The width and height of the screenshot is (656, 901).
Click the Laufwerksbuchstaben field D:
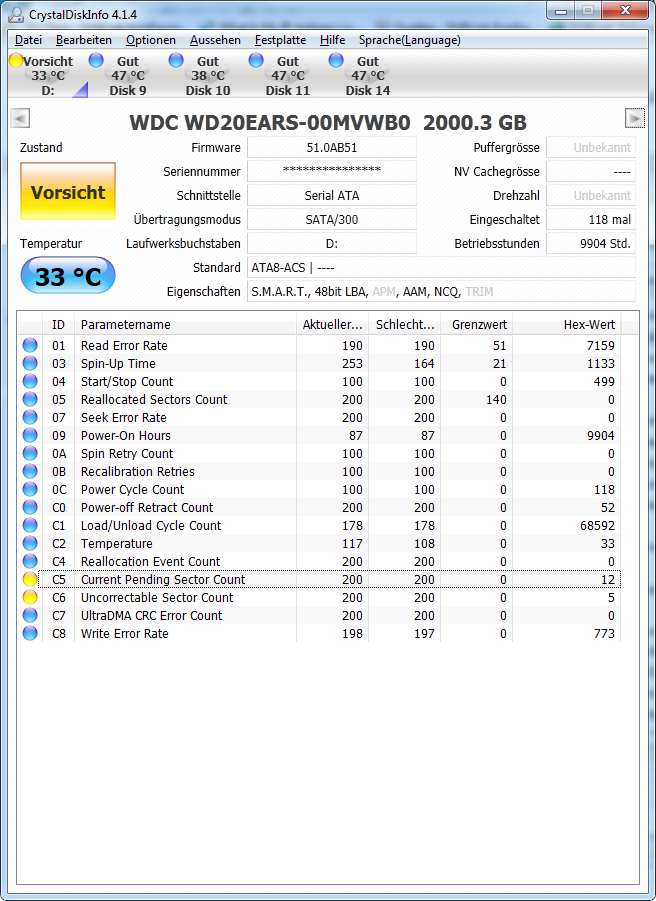coord(332,244)
